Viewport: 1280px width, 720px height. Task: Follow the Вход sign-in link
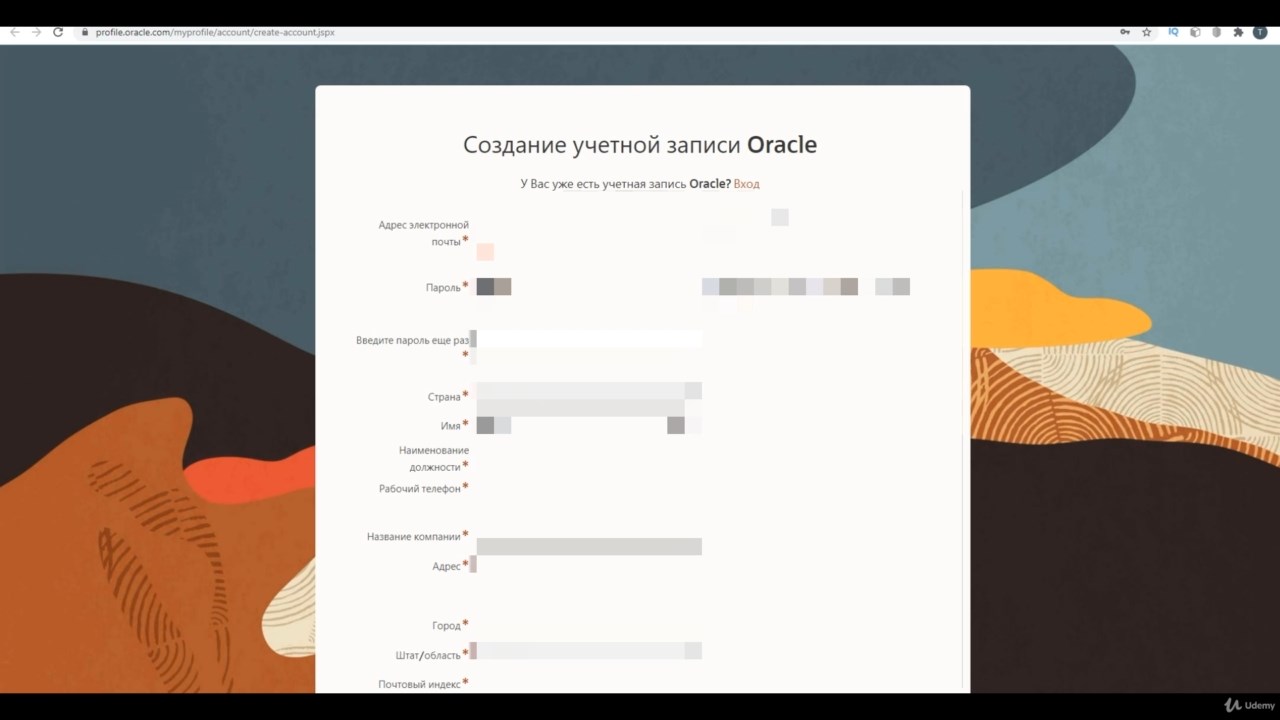(746, 184)
